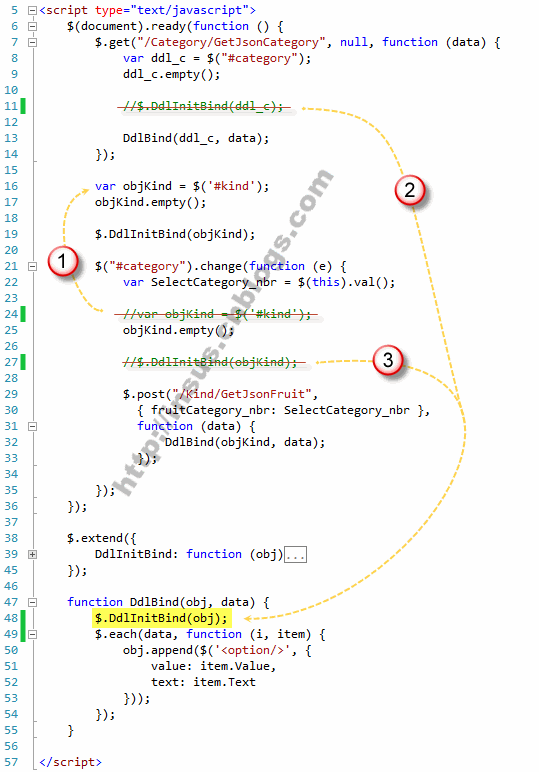Collapse the $.get callback on line 7
The width and height of the screenshot is (539, 772).
[32, 42]
